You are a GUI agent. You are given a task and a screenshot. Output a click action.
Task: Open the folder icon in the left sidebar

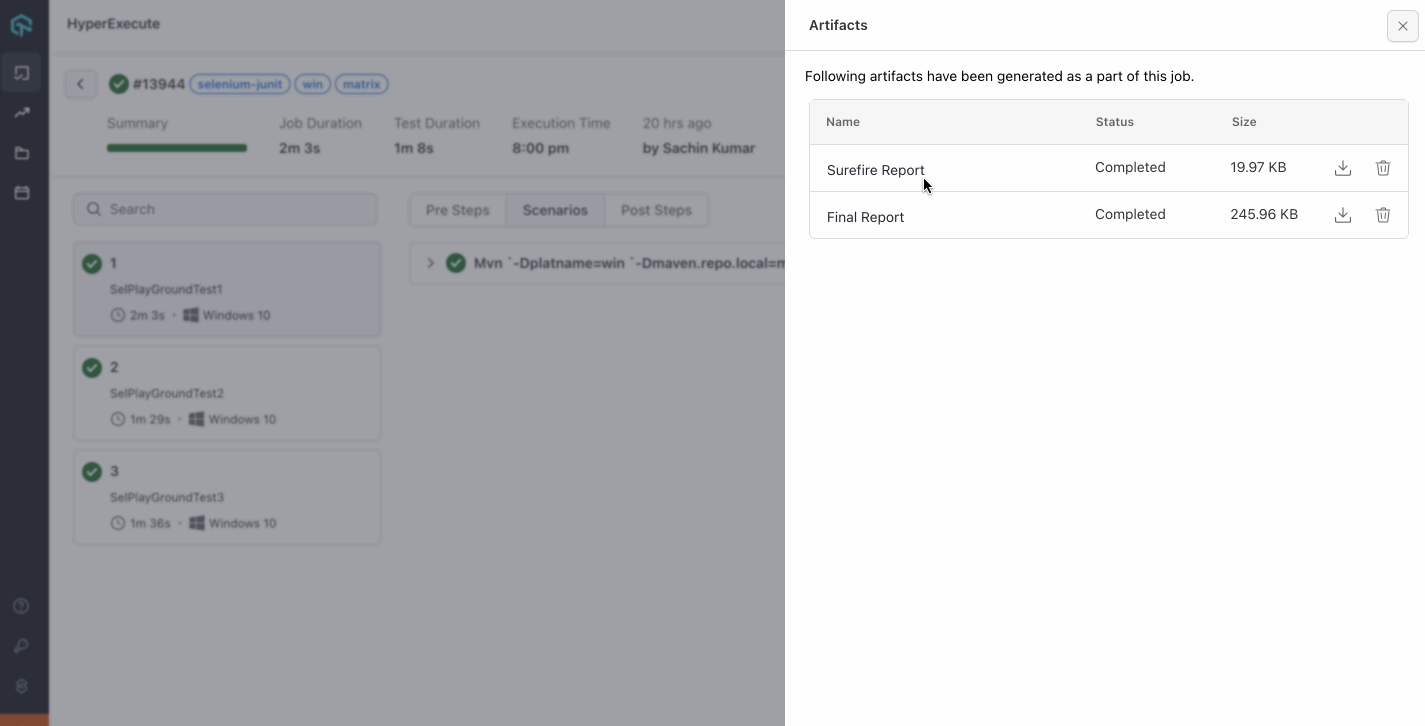(22, 153)
